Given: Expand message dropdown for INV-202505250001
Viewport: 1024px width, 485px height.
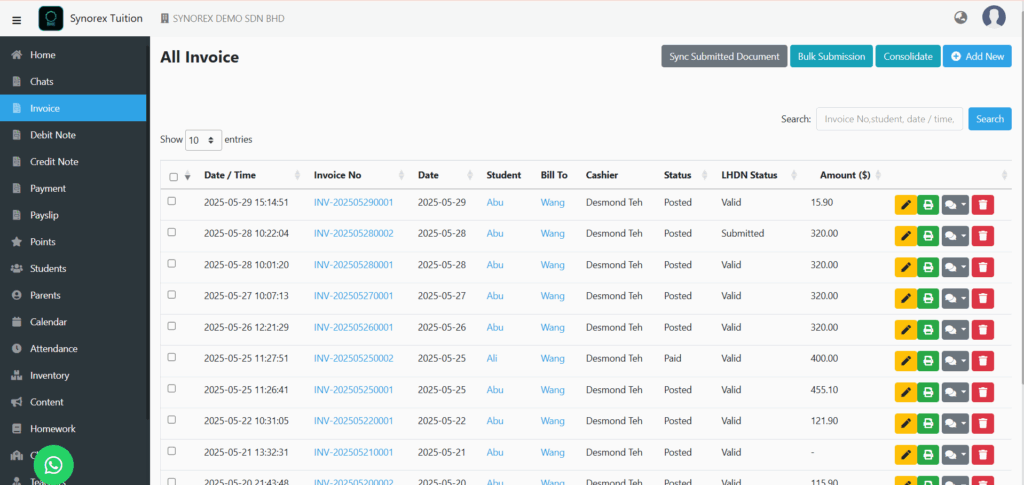Looking at the screenshot, I should coord(955,392).
